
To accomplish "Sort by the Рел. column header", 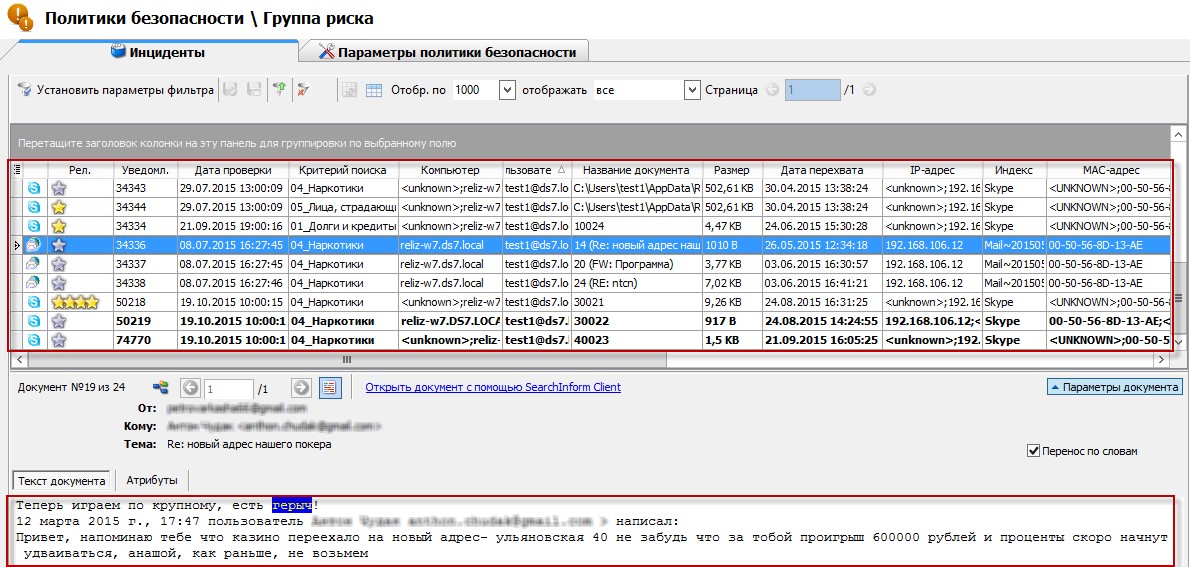I will 80,170.
